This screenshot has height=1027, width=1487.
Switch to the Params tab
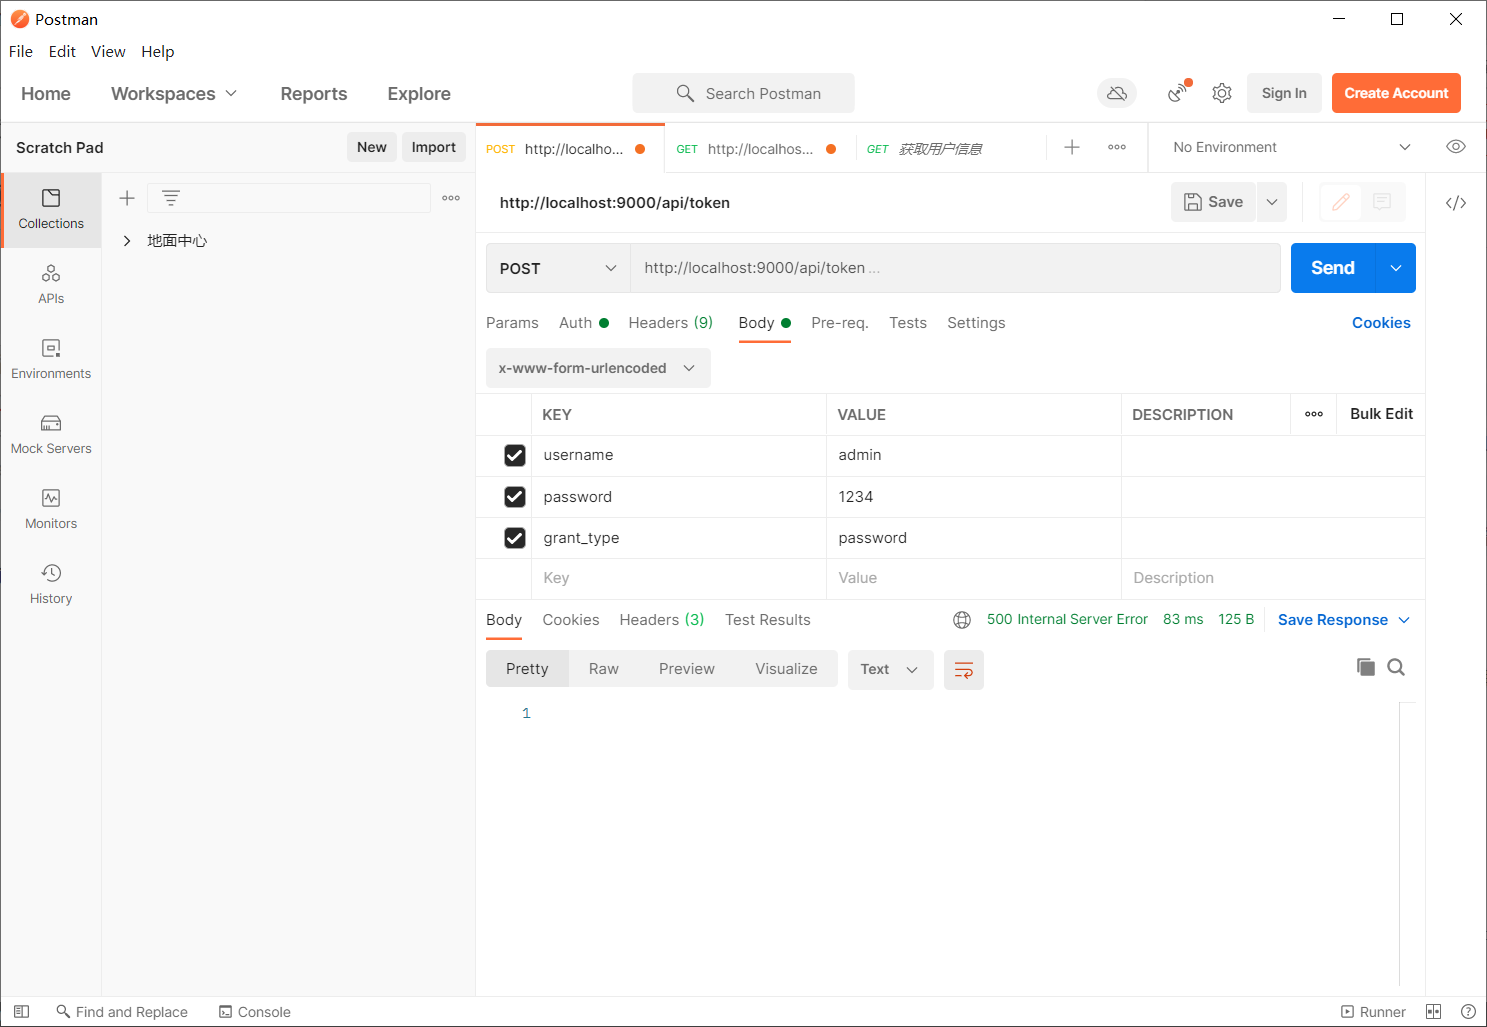[512, 323]
